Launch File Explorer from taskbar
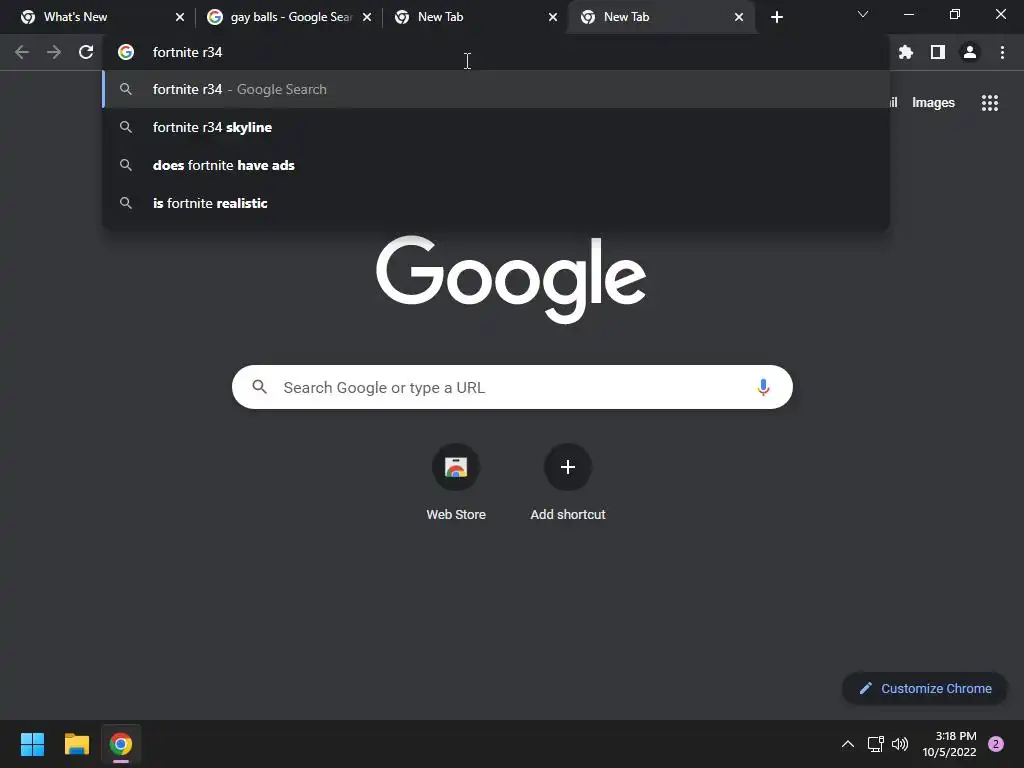The height and width of the screenshot is (768, 1024). [76, 744]
